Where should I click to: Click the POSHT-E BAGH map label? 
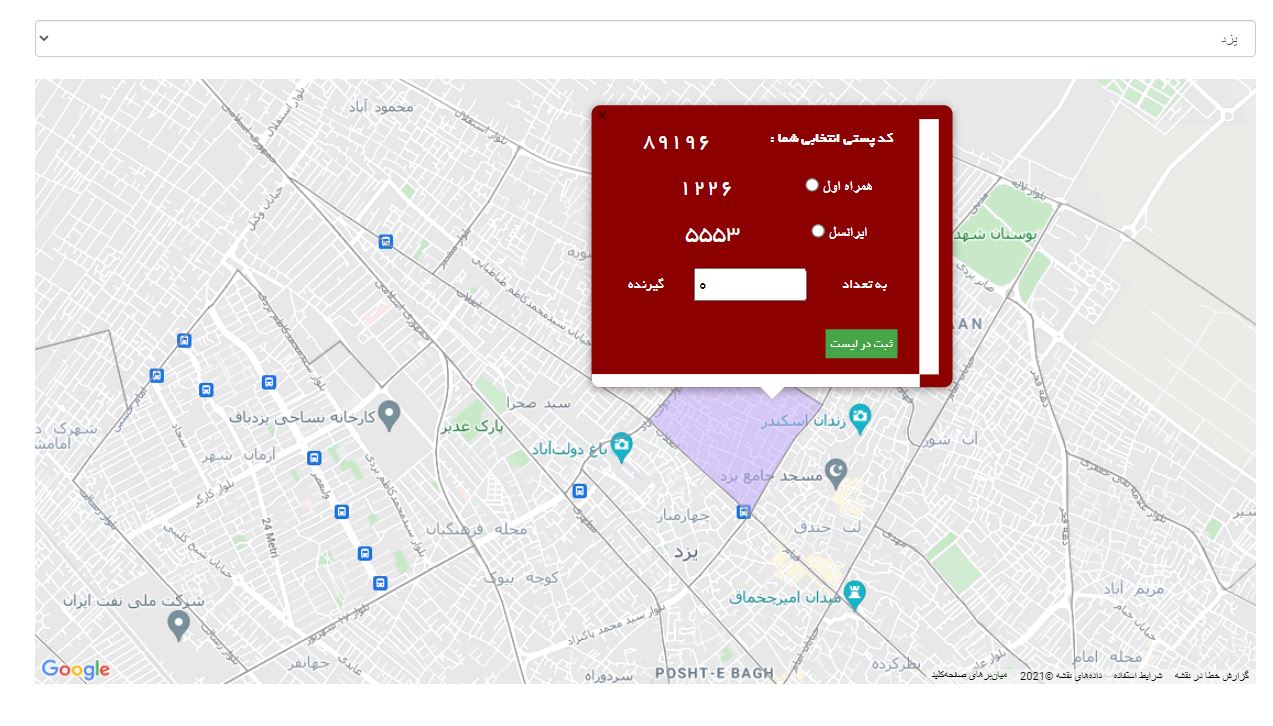coord(714,673)
